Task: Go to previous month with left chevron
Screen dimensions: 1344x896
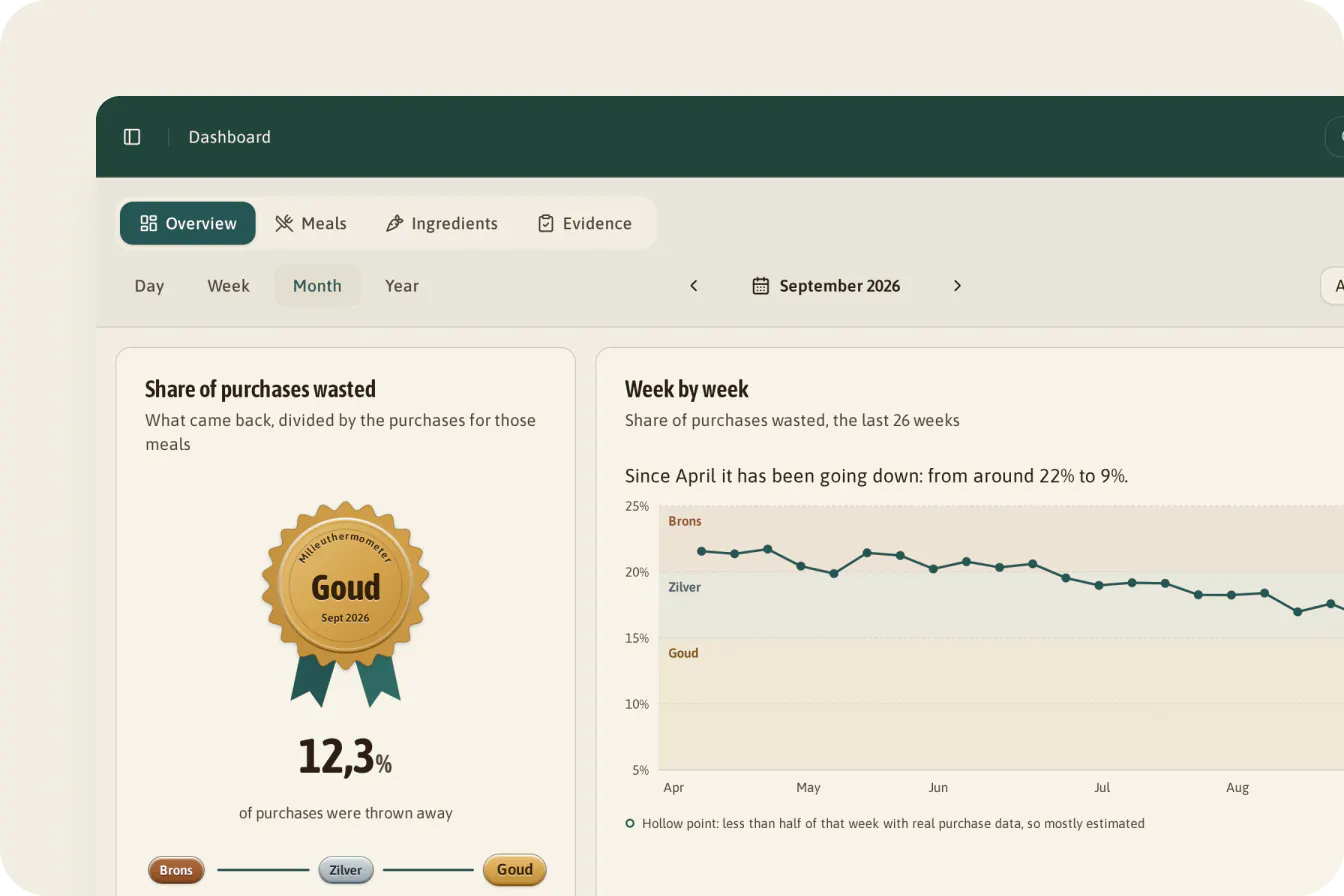Action: pos(694,286)
